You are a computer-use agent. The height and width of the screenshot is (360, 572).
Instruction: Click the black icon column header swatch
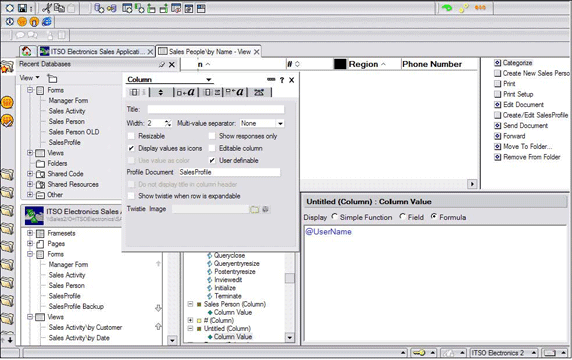coord(340,64)
